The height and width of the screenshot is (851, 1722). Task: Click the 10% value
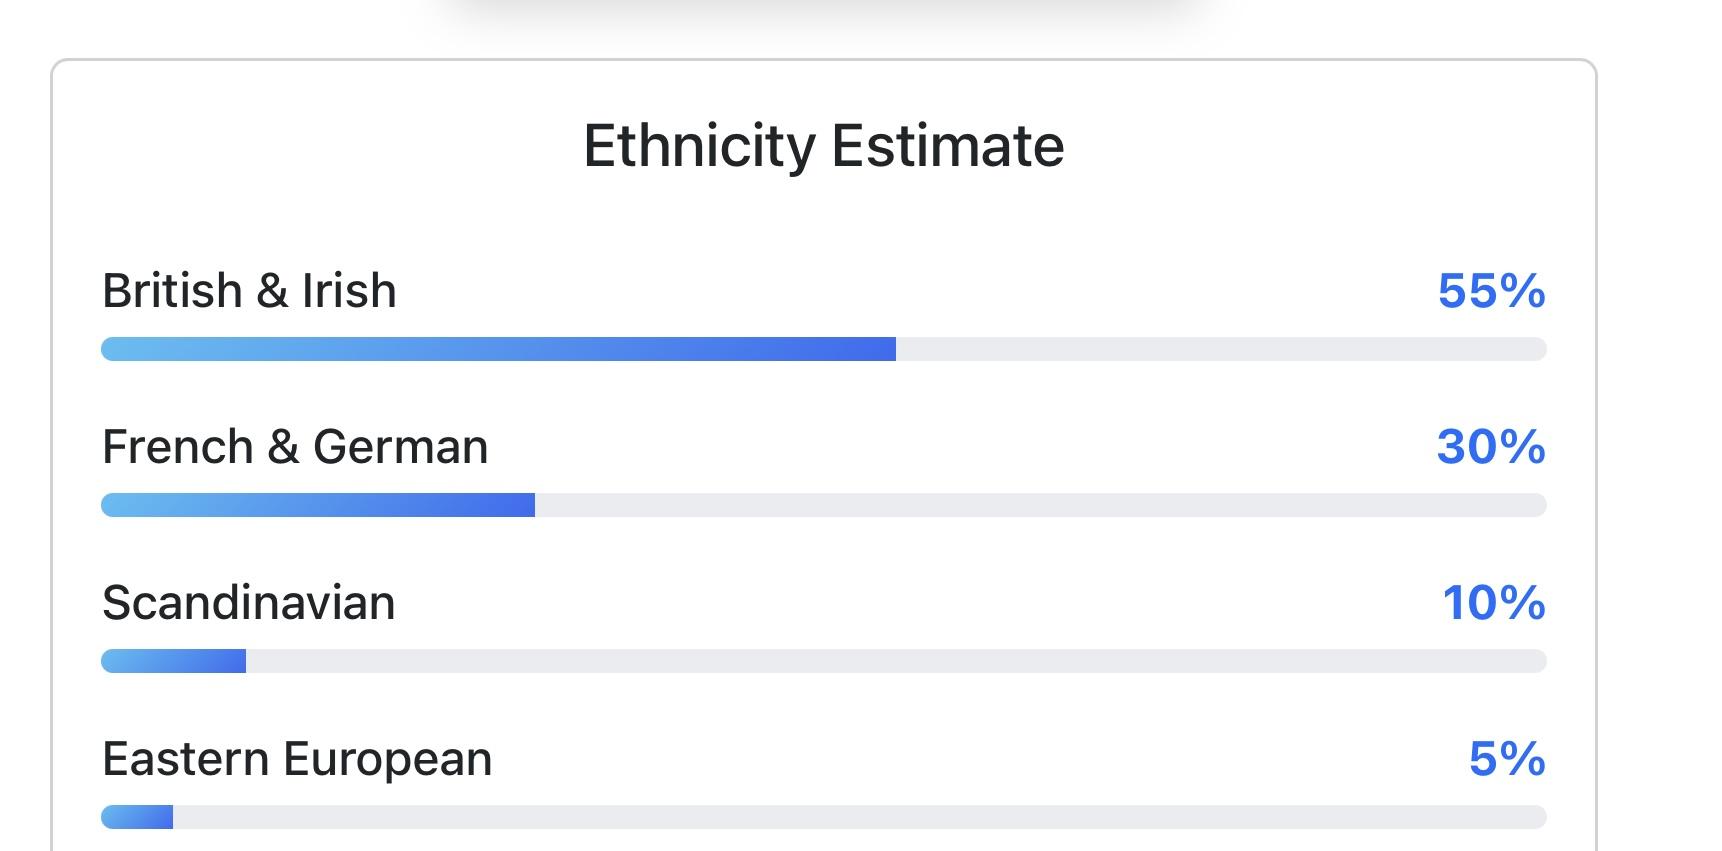click(x=1493, y=603)
